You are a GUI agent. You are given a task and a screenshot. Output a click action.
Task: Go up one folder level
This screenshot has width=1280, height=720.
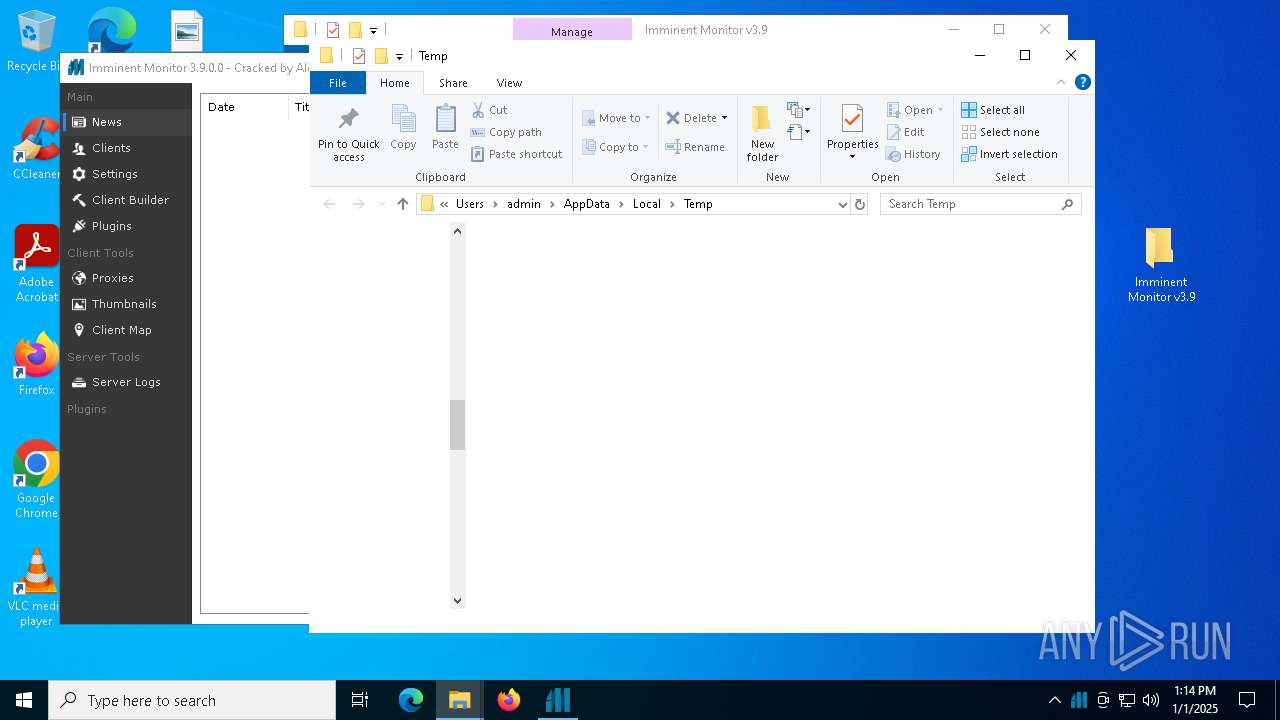[403, 204]
